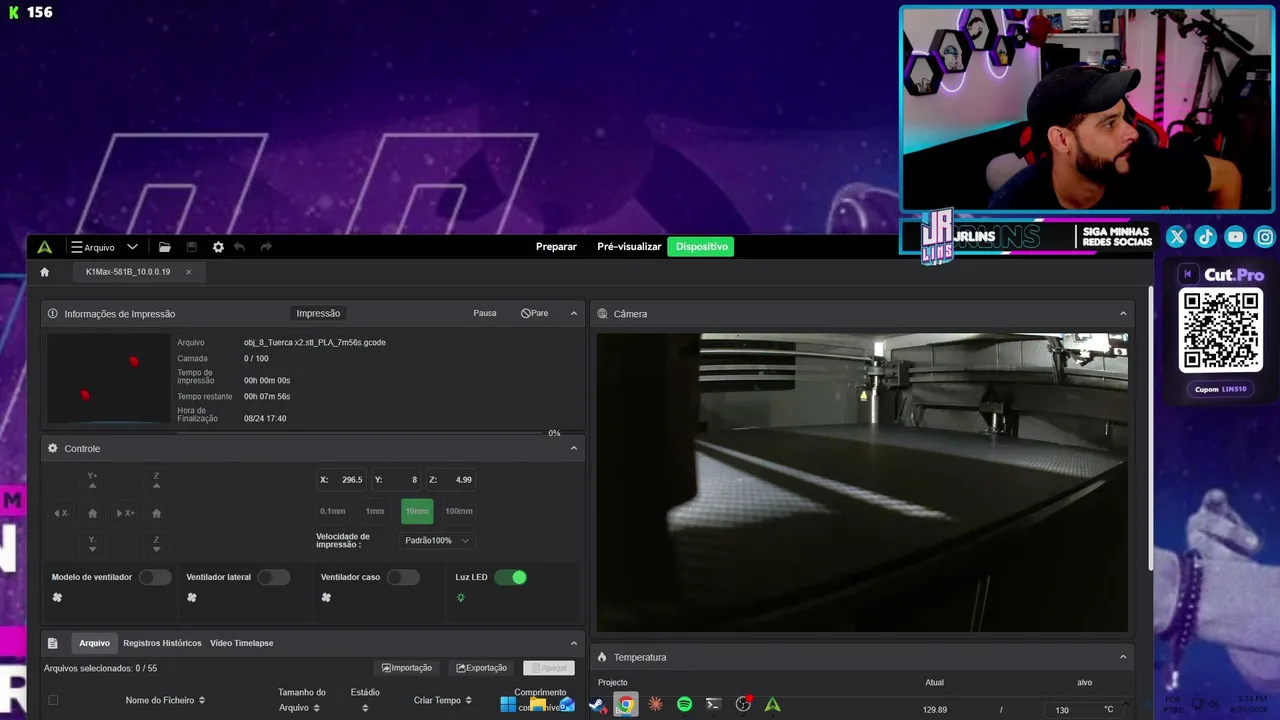Select the 100mm step size
Screen dimensions: 1280x720
click(x=459, y=511)
